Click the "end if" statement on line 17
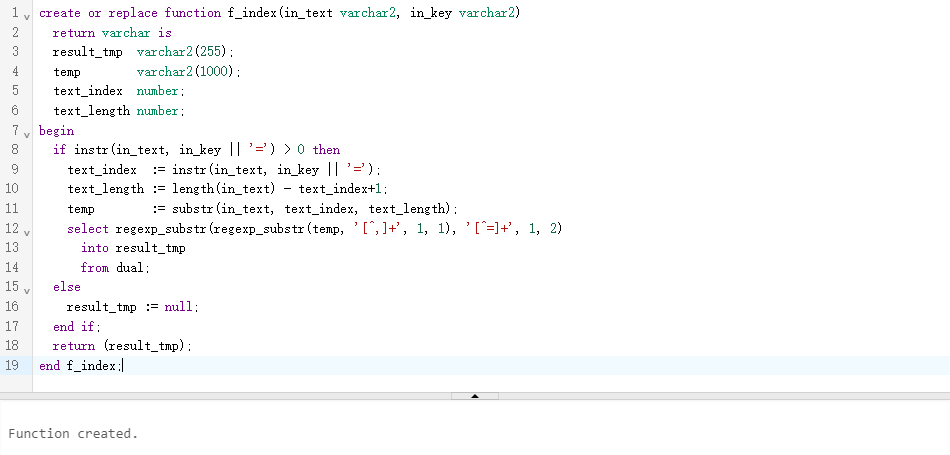The height and width of the screenshot is (455, 950). pyautogui.click(x=76, y=326)
